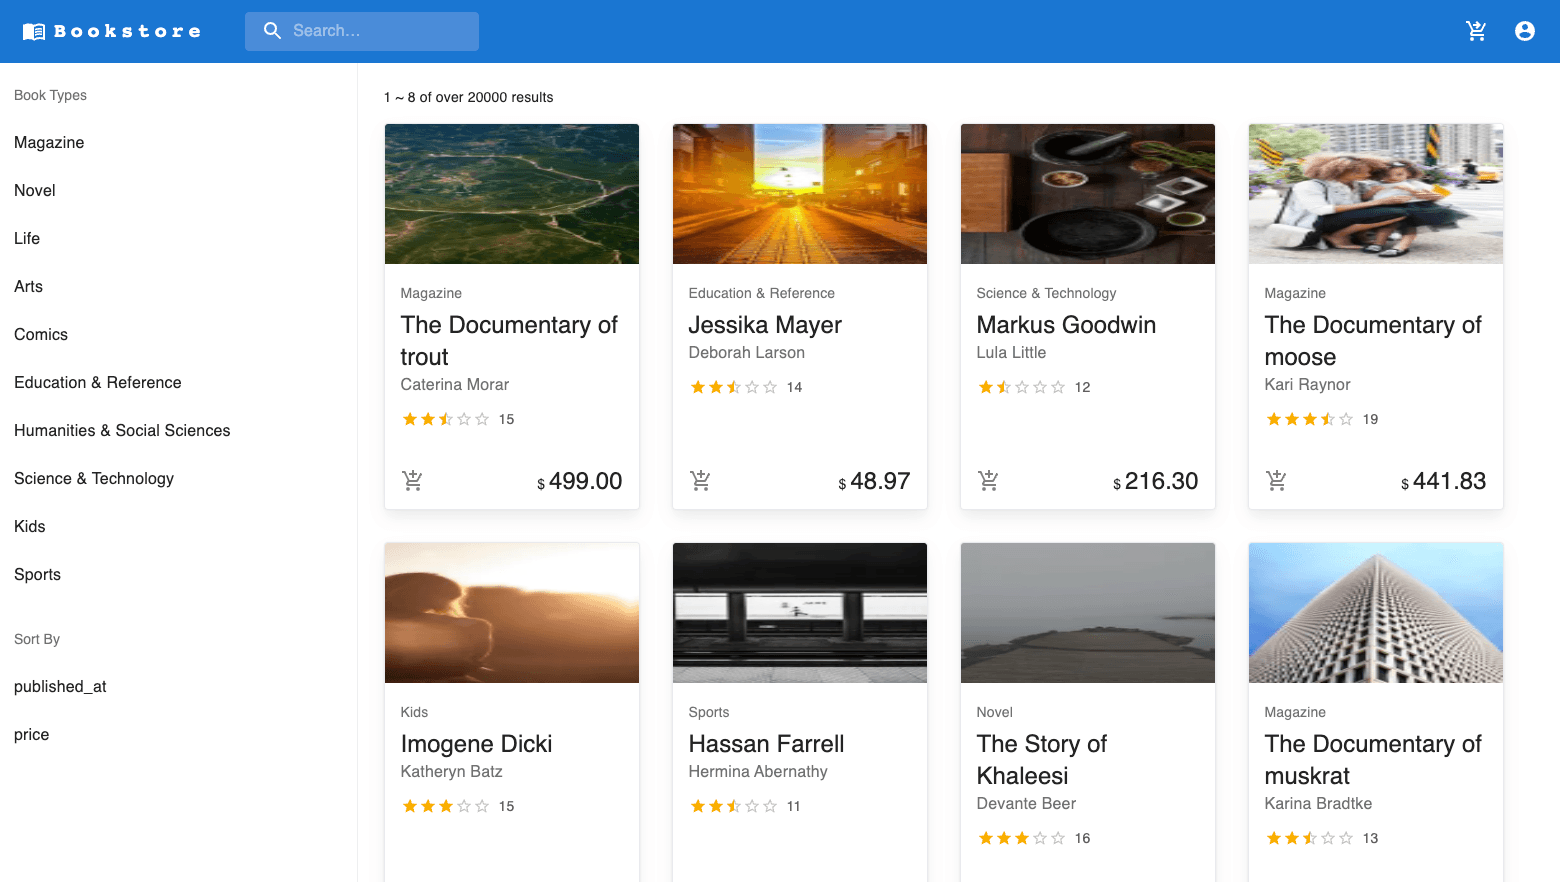Rate The Documentary of moose stars

1309,419
